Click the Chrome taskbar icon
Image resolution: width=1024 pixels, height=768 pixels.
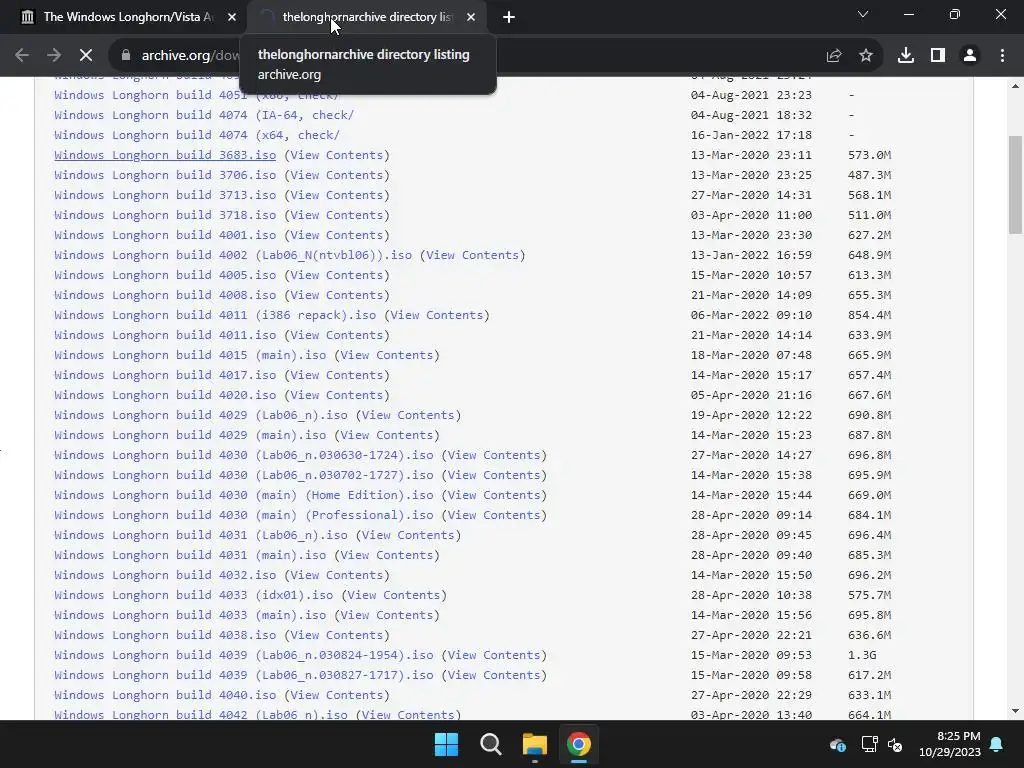coord(579,744)
